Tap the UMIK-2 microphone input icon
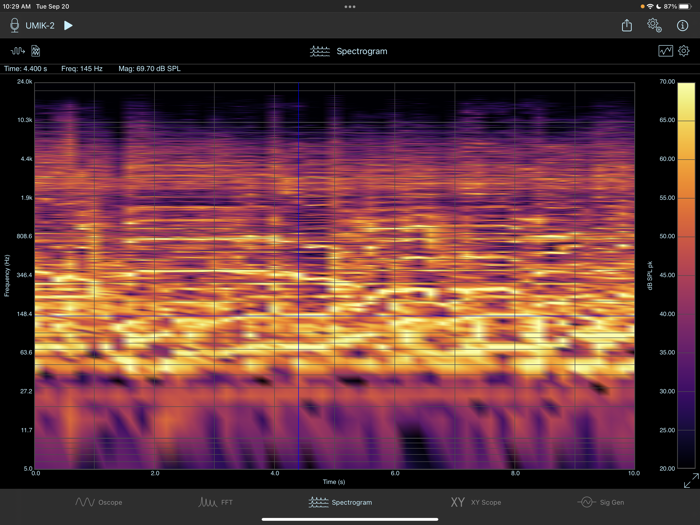The height and width of the screenshot is (525, 700). tap(15, 25)
